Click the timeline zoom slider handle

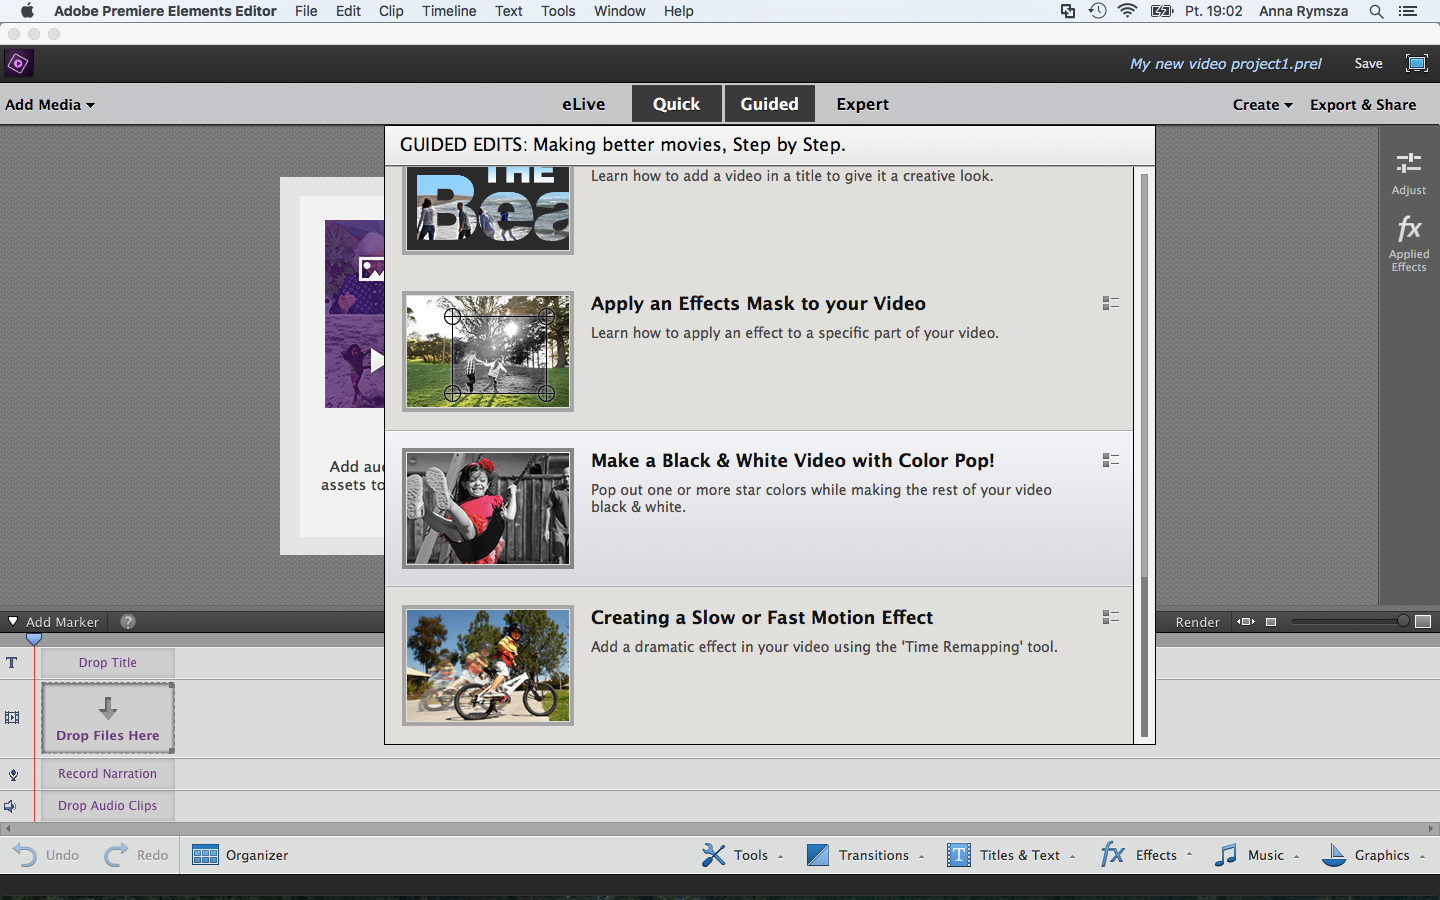click(x=1403, y=621)
